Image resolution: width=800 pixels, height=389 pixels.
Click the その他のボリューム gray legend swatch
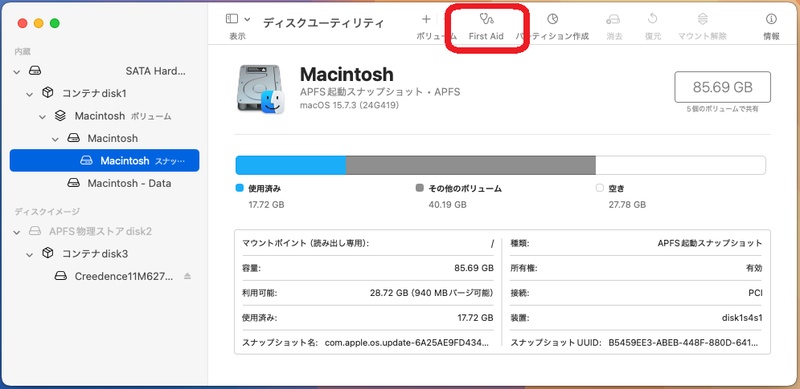420,188
